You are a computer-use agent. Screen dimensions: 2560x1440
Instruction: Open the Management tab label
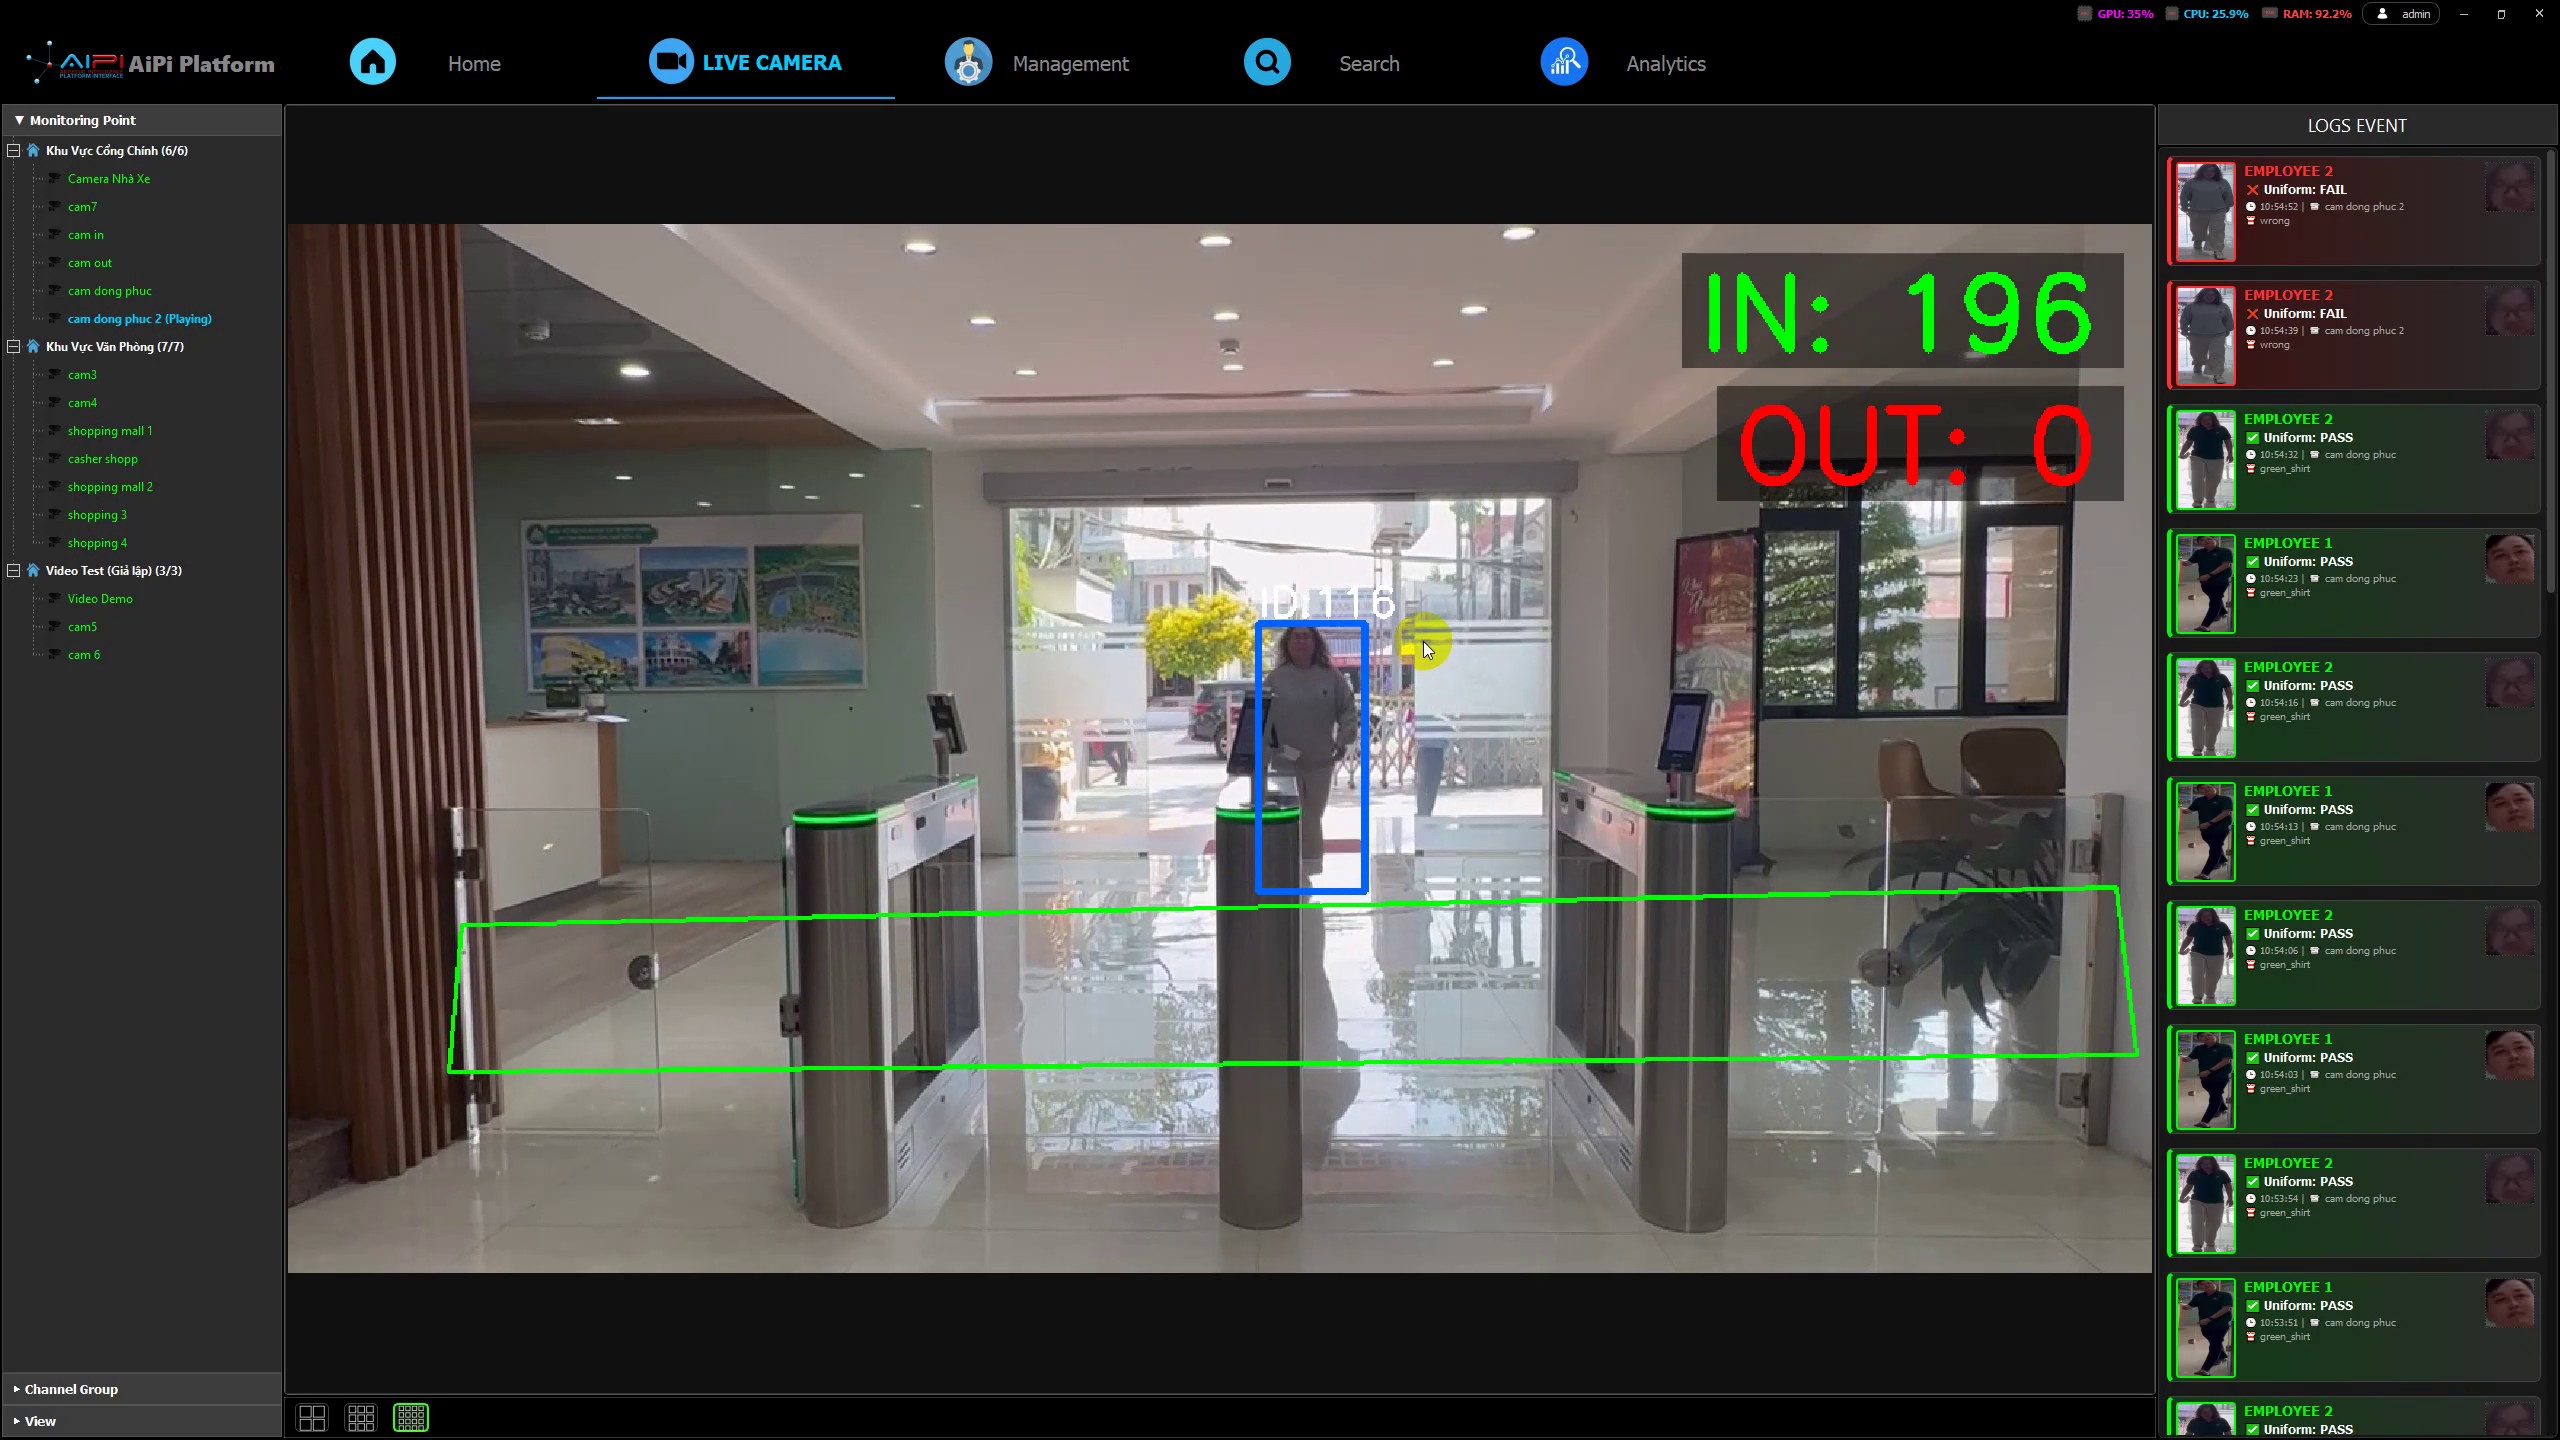pyautogui.click(x=1070, y=64)
